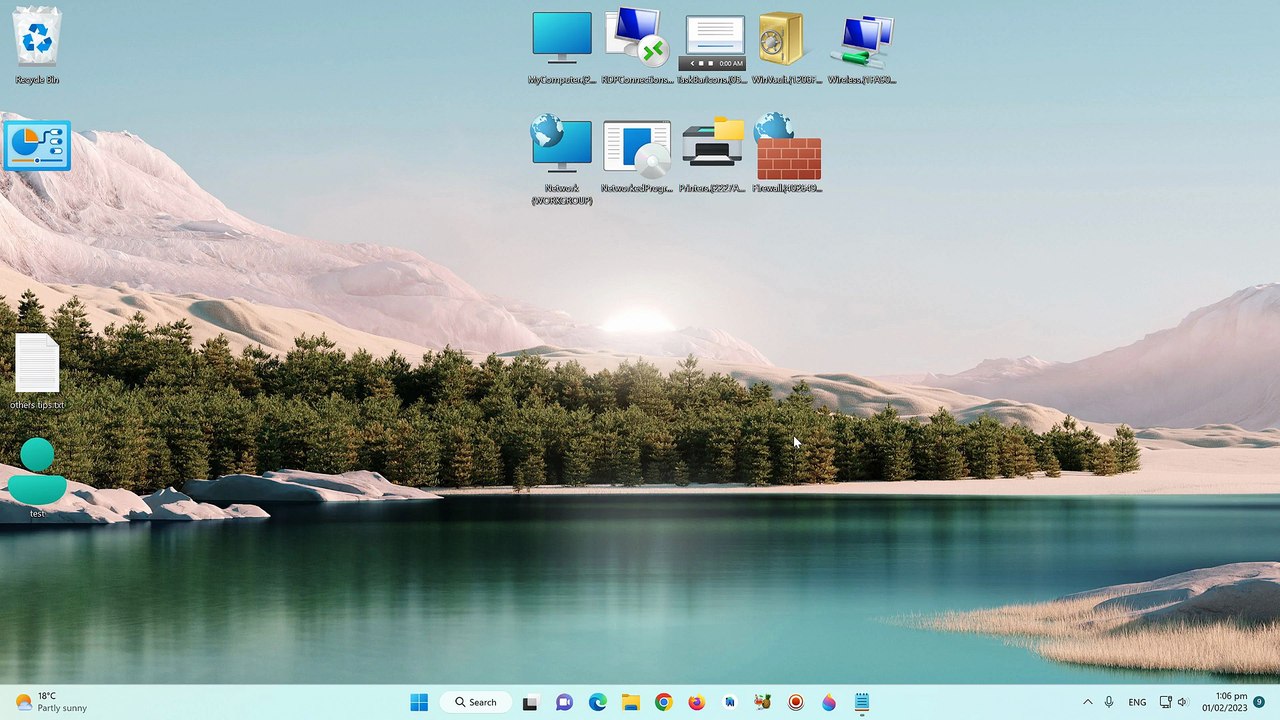
Task: Open the MyComputer desktop shortcut
Action: pos(562,48)
